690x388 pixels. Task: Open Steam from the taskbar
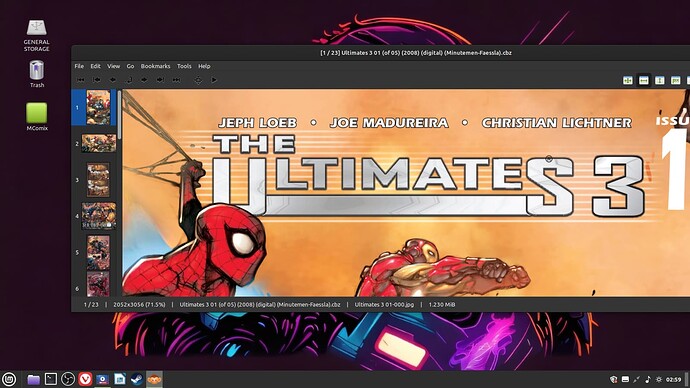(136, 379)
